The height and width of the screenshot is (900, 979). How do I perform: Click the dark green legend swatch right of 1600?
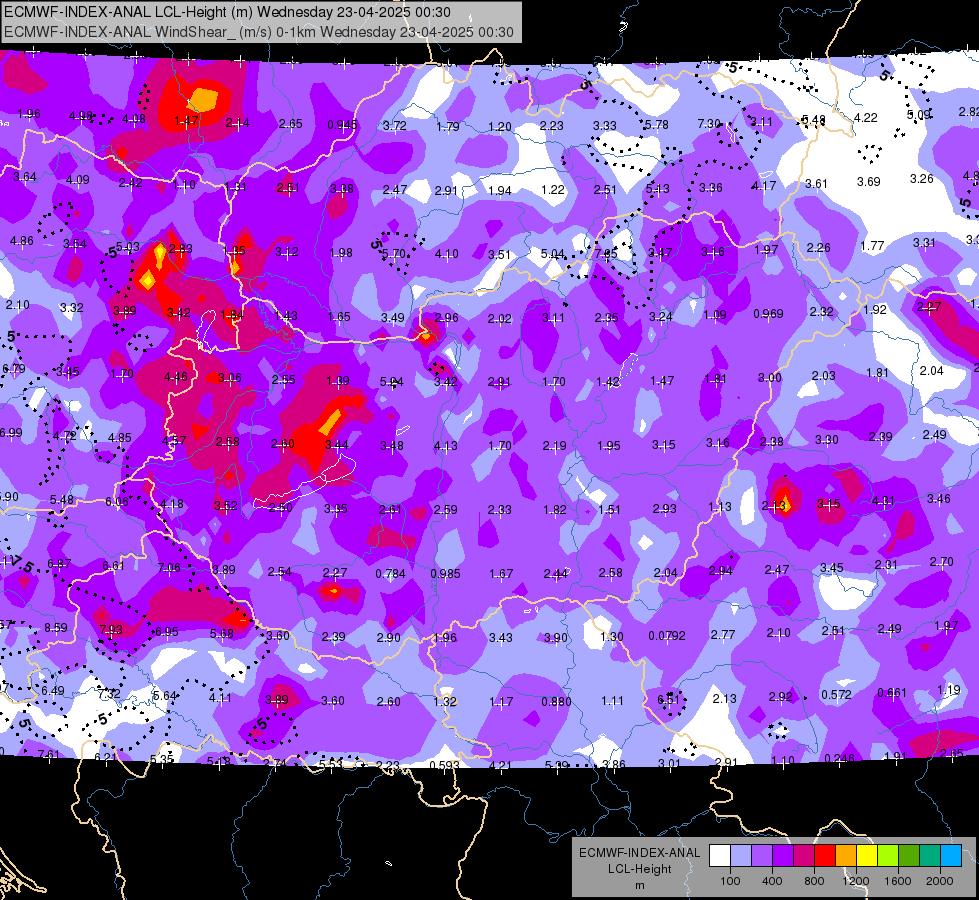tap(909, 856)
